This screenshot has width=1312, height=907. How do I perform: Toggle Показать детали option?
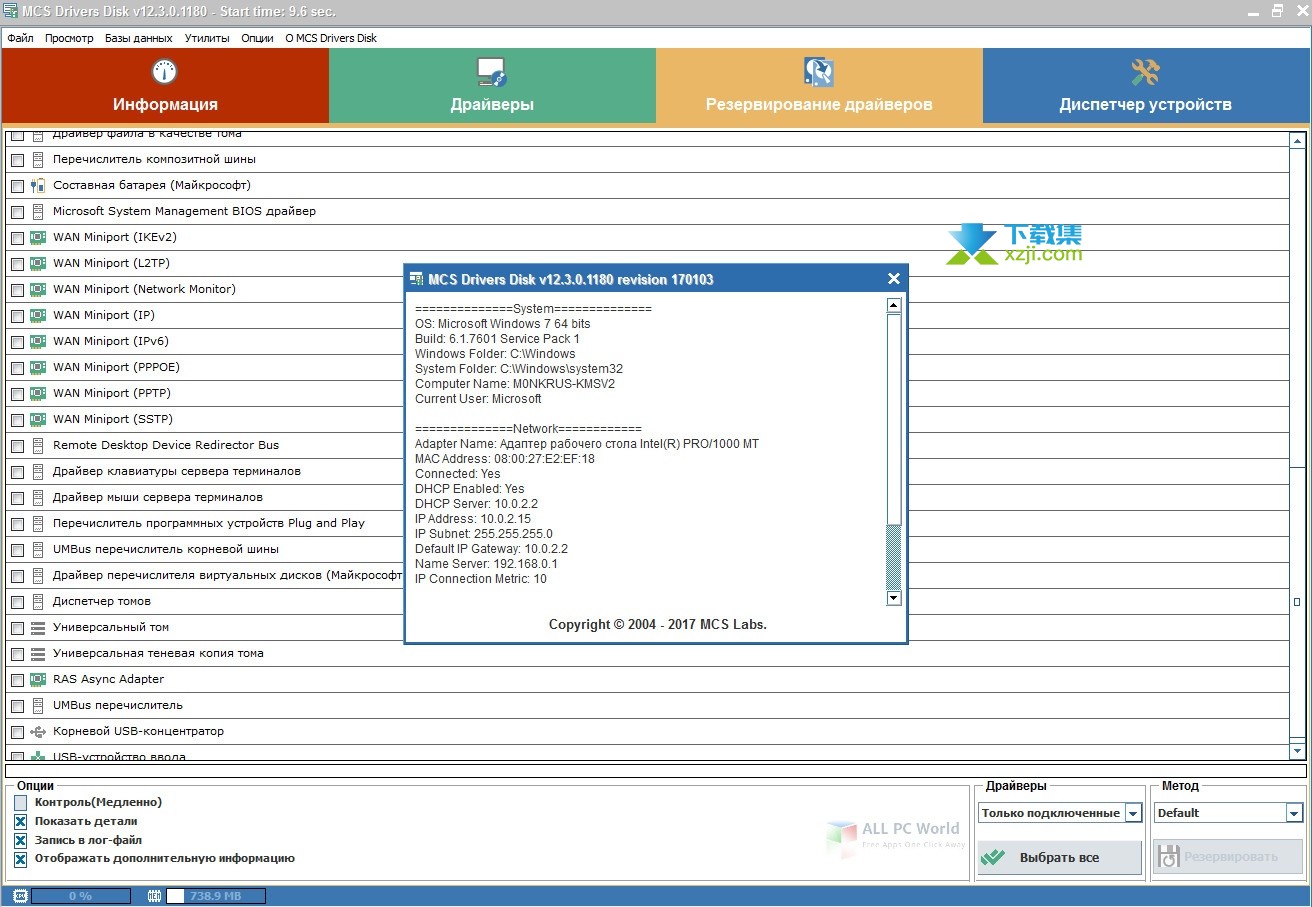[21, 821]
